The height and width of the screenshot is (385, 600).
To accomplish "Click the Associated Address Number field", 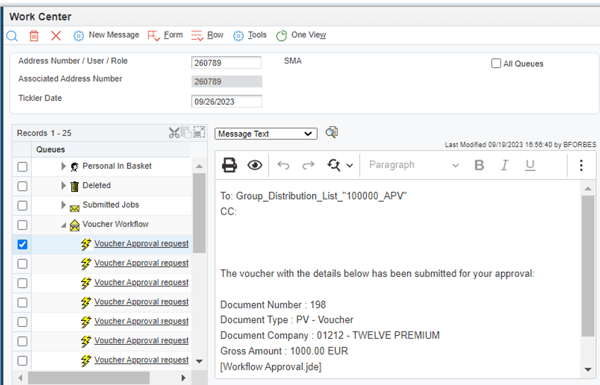I will [x=226, y=82].
